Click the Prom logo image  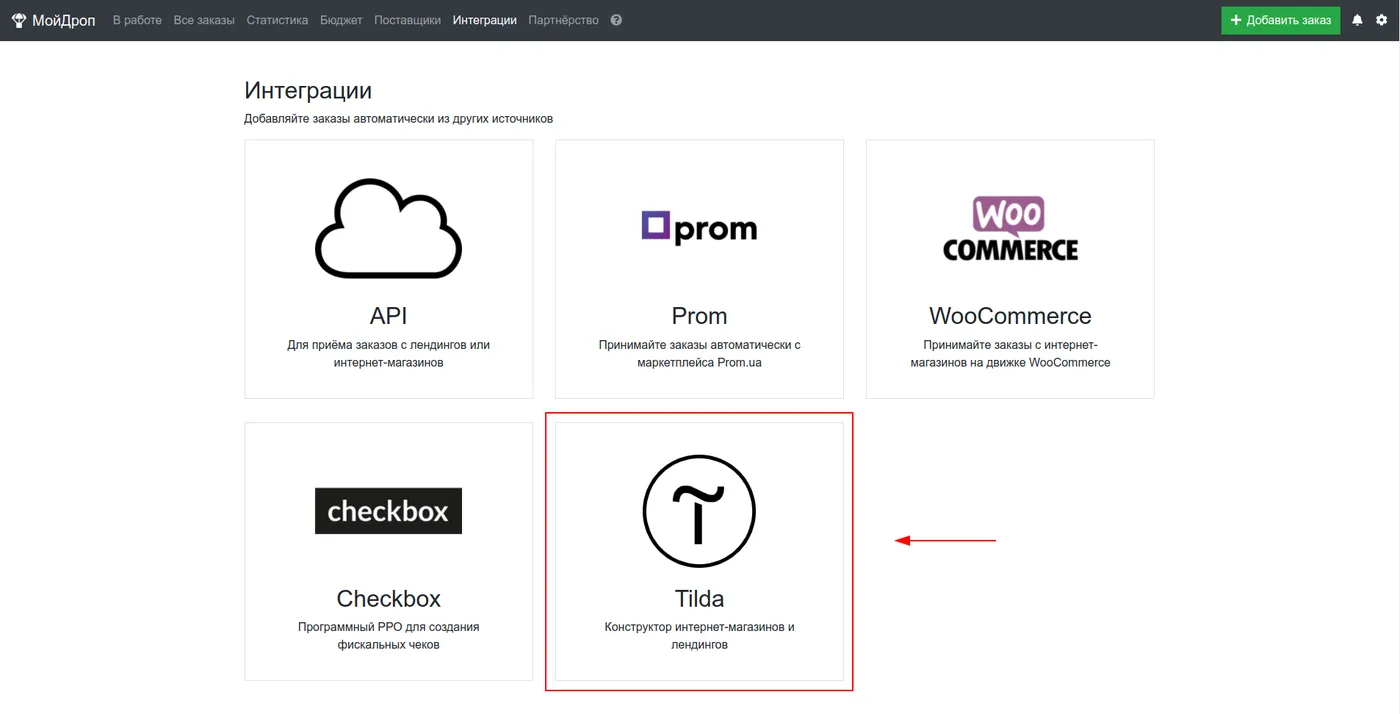(x=699, y=228)
